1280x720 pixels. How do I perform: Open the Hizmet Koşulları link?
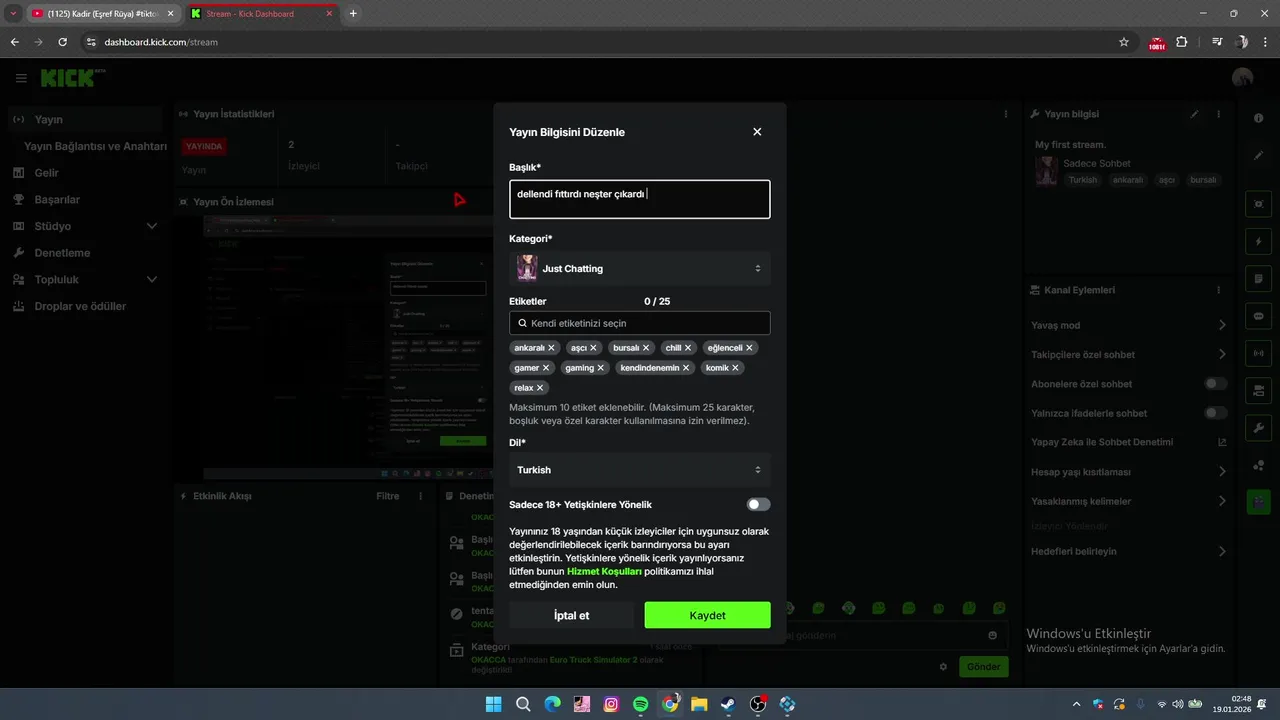pos(604,571)
